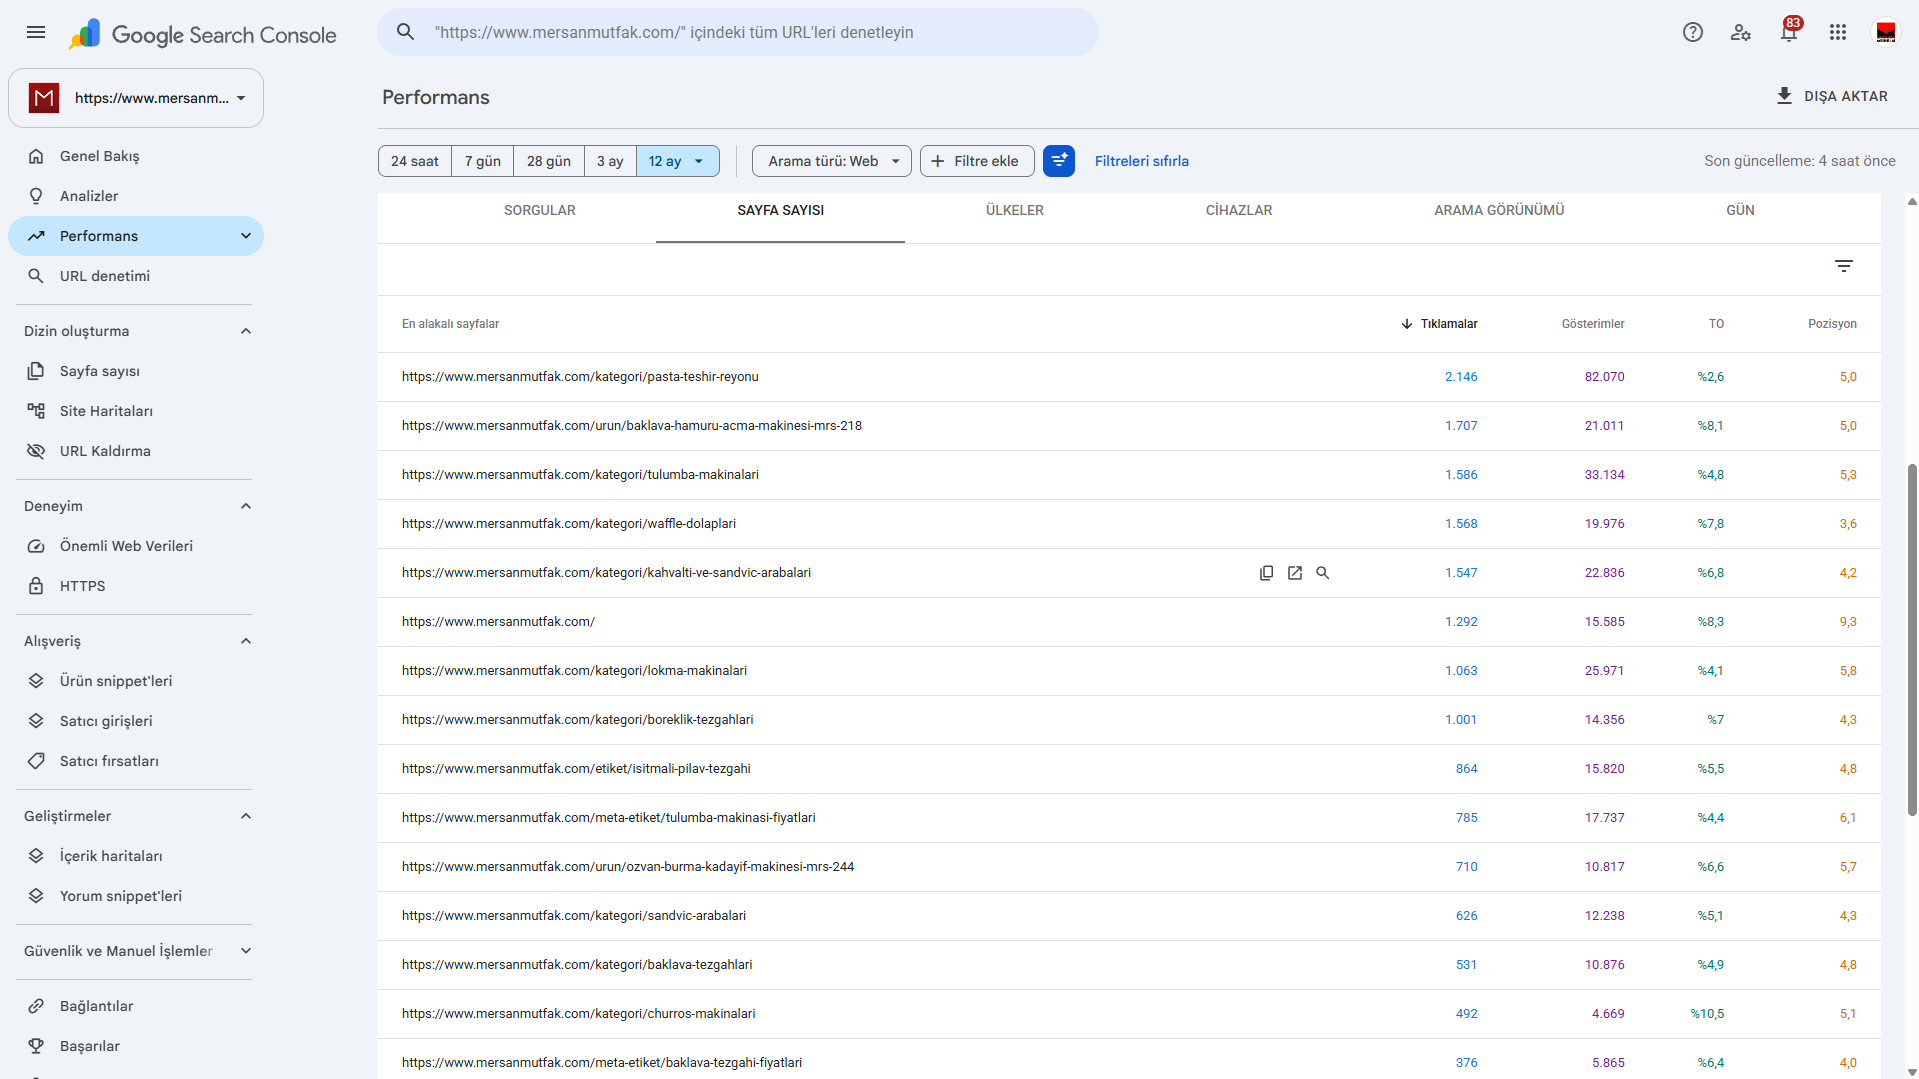Select the pasta-teshir-reyonu URL row

click(1129, 377)
